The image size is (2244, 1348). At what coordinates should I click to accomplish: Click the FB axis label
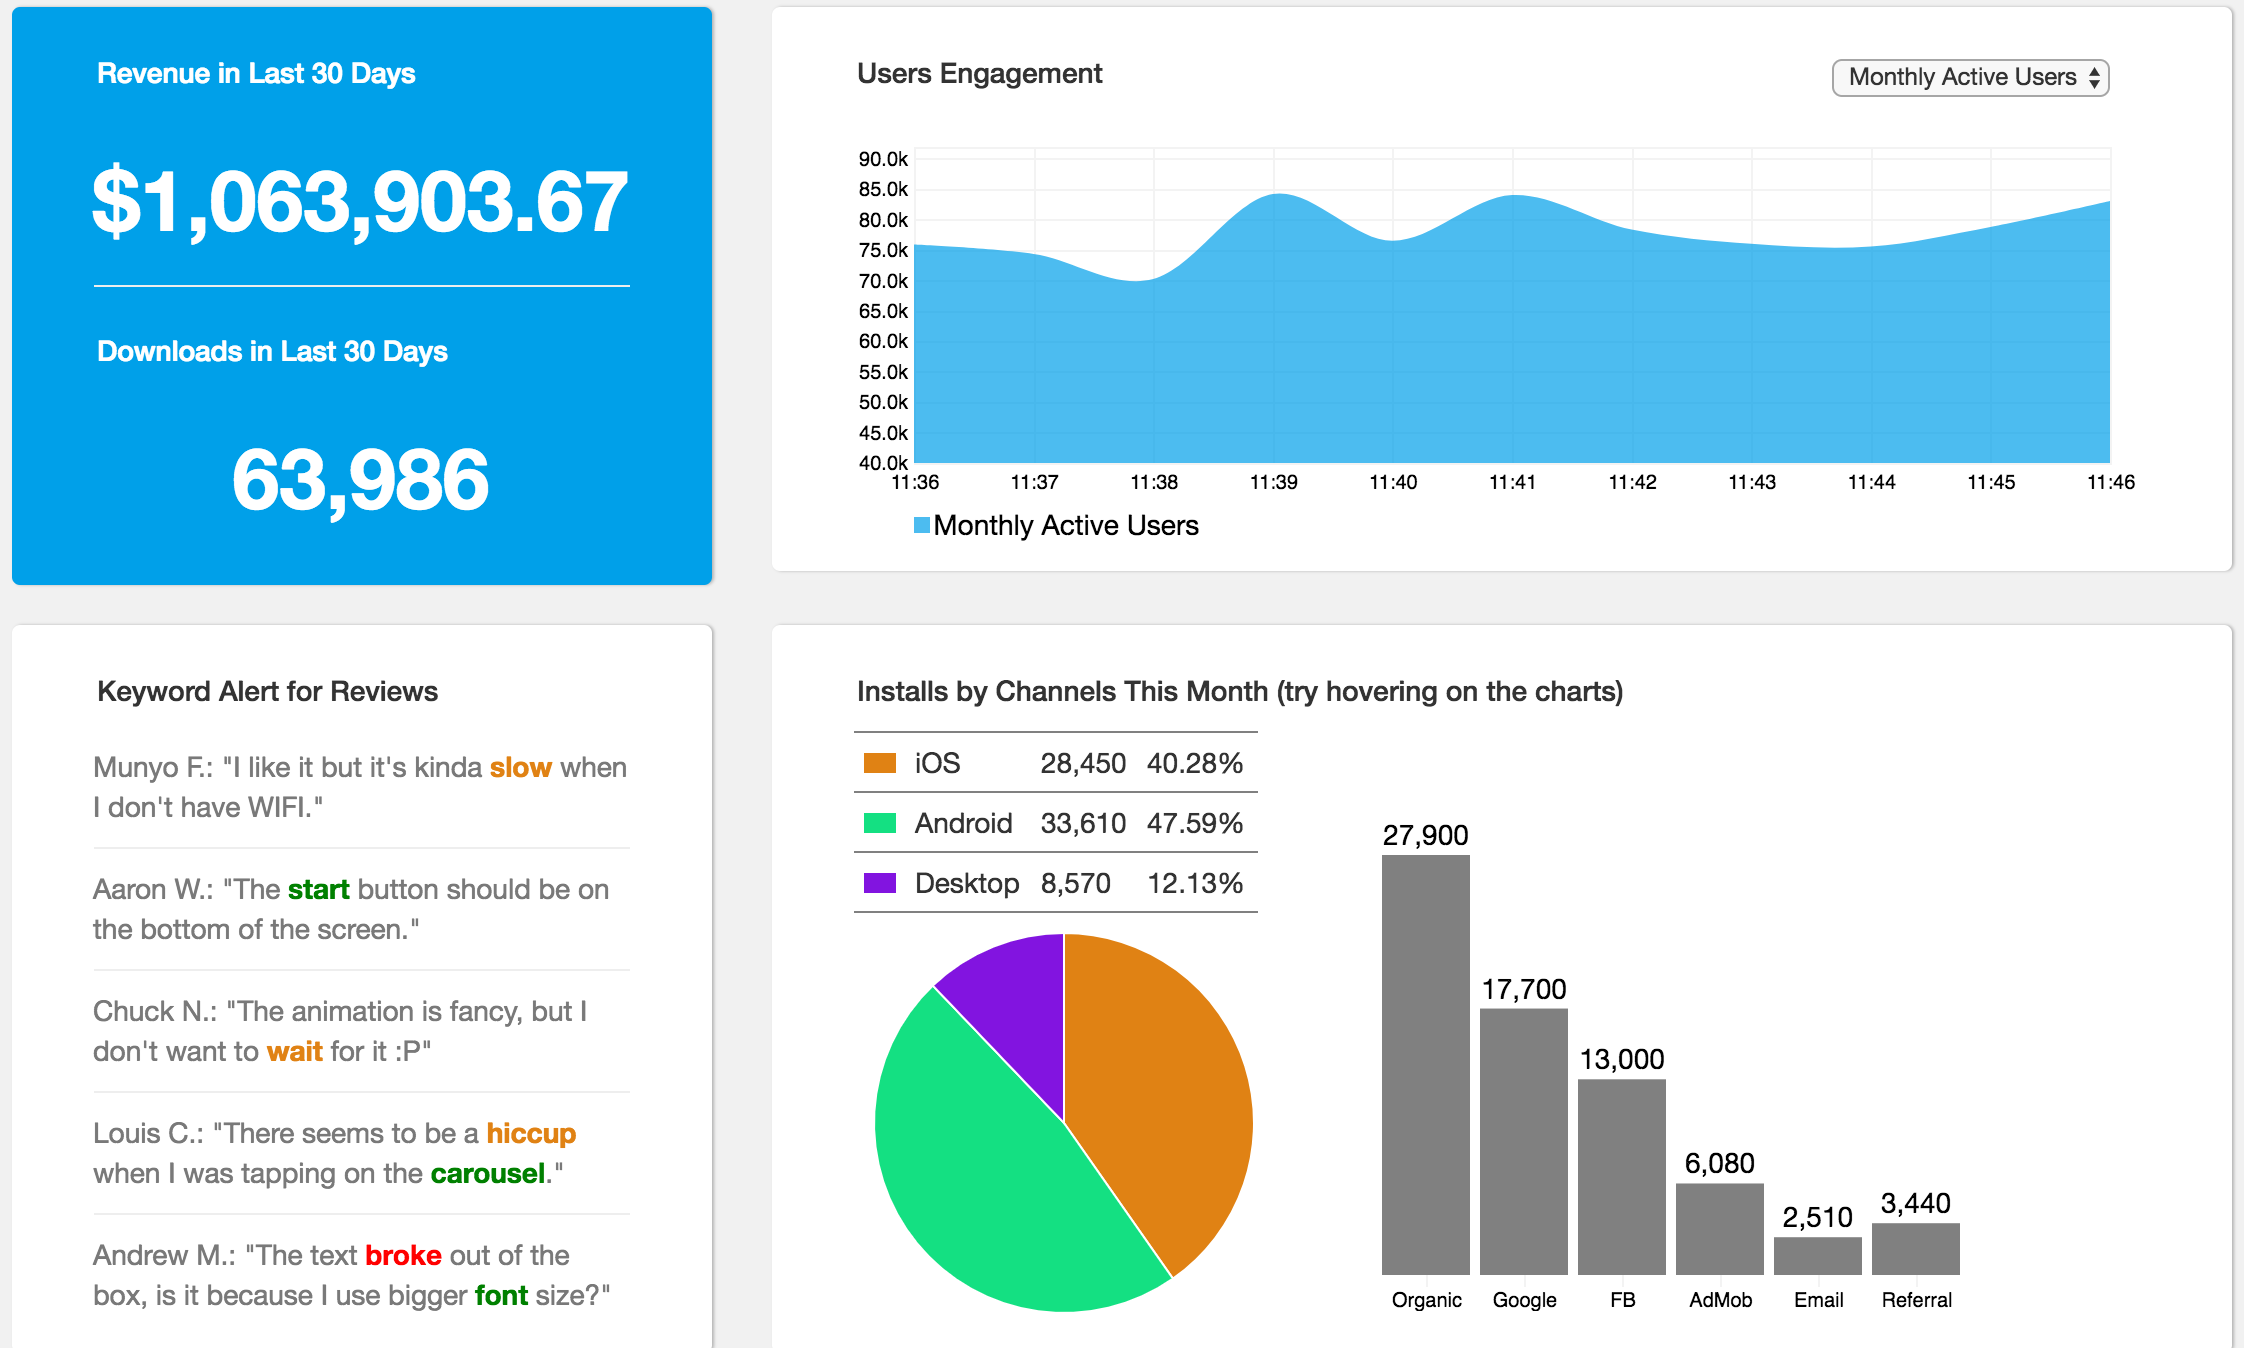(1623, 1299)
